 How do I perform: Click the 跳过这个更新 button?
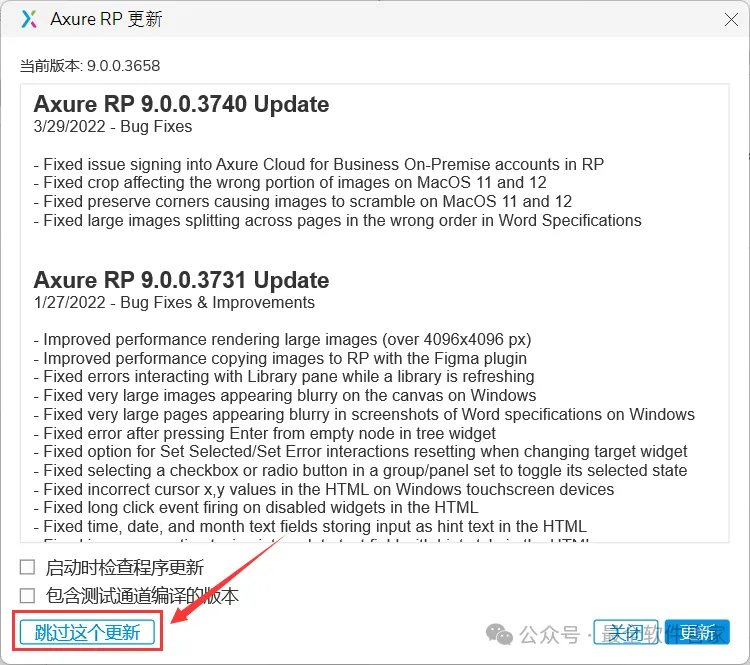point(87,632)
